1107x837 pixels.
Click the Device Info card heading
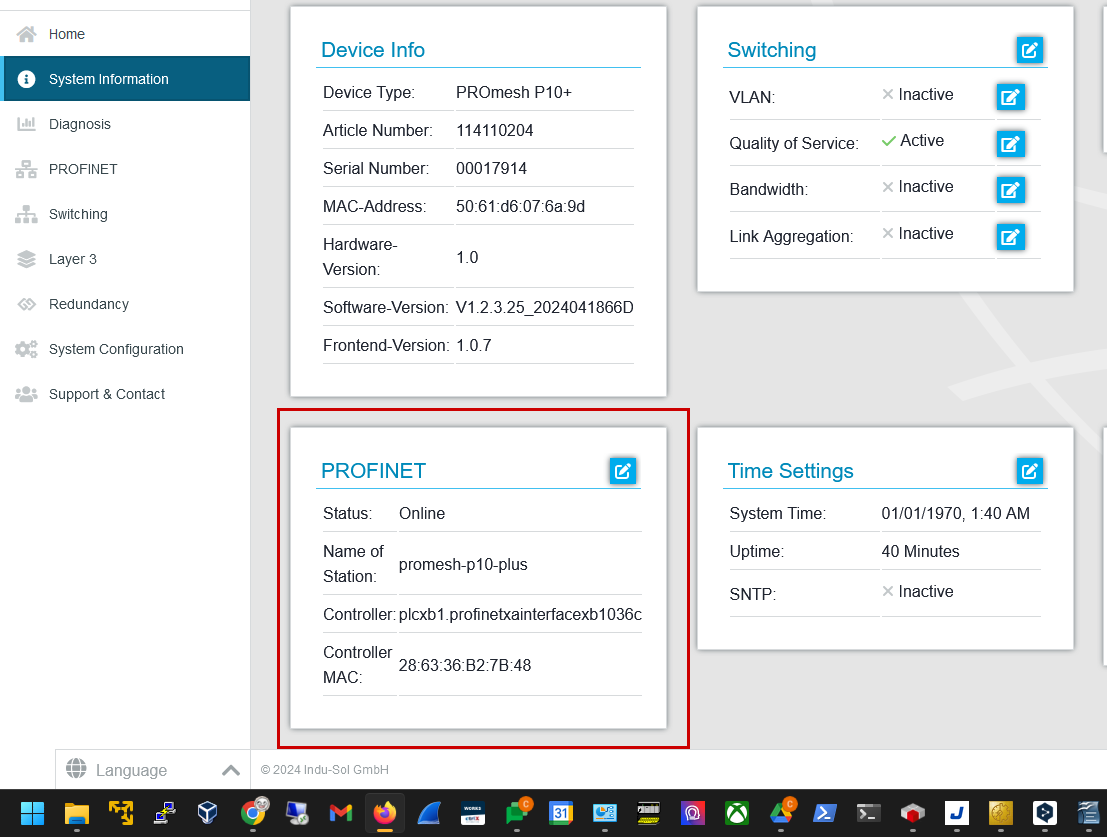373,50
